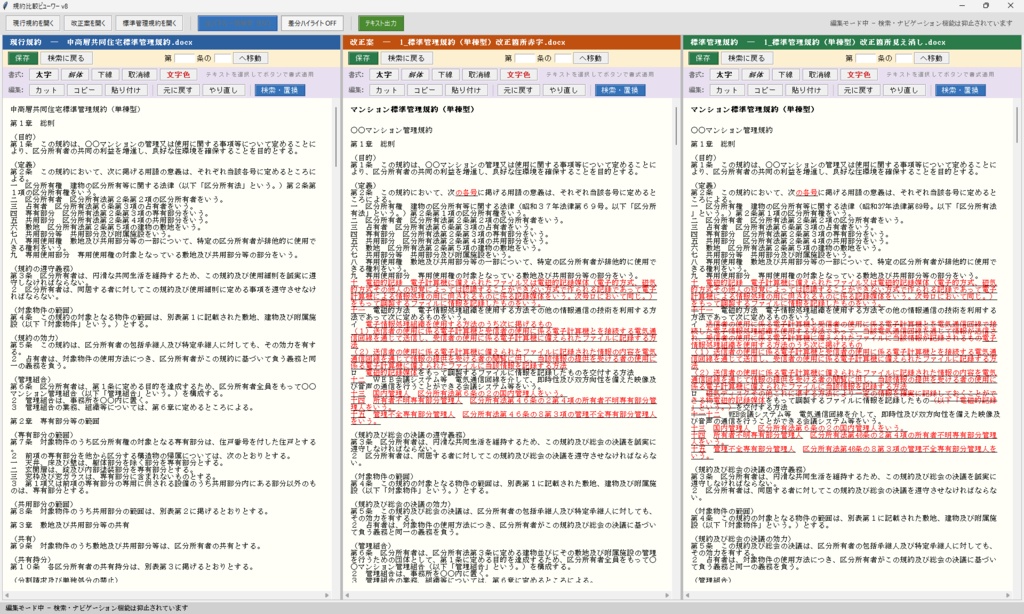Focus the 第 article number field in 標準管理規約 panel
Viewport: 1024px width, 614px height.
click(x=866, y=58)
